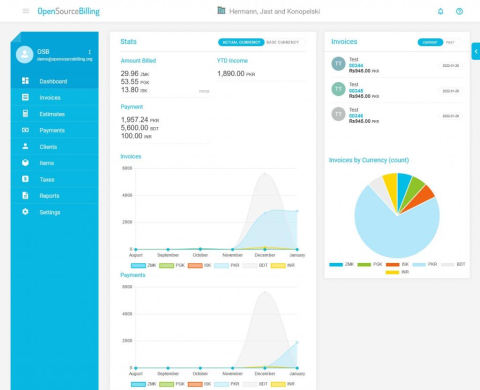
Task: Open the help question mark icon
Action: 459,11
